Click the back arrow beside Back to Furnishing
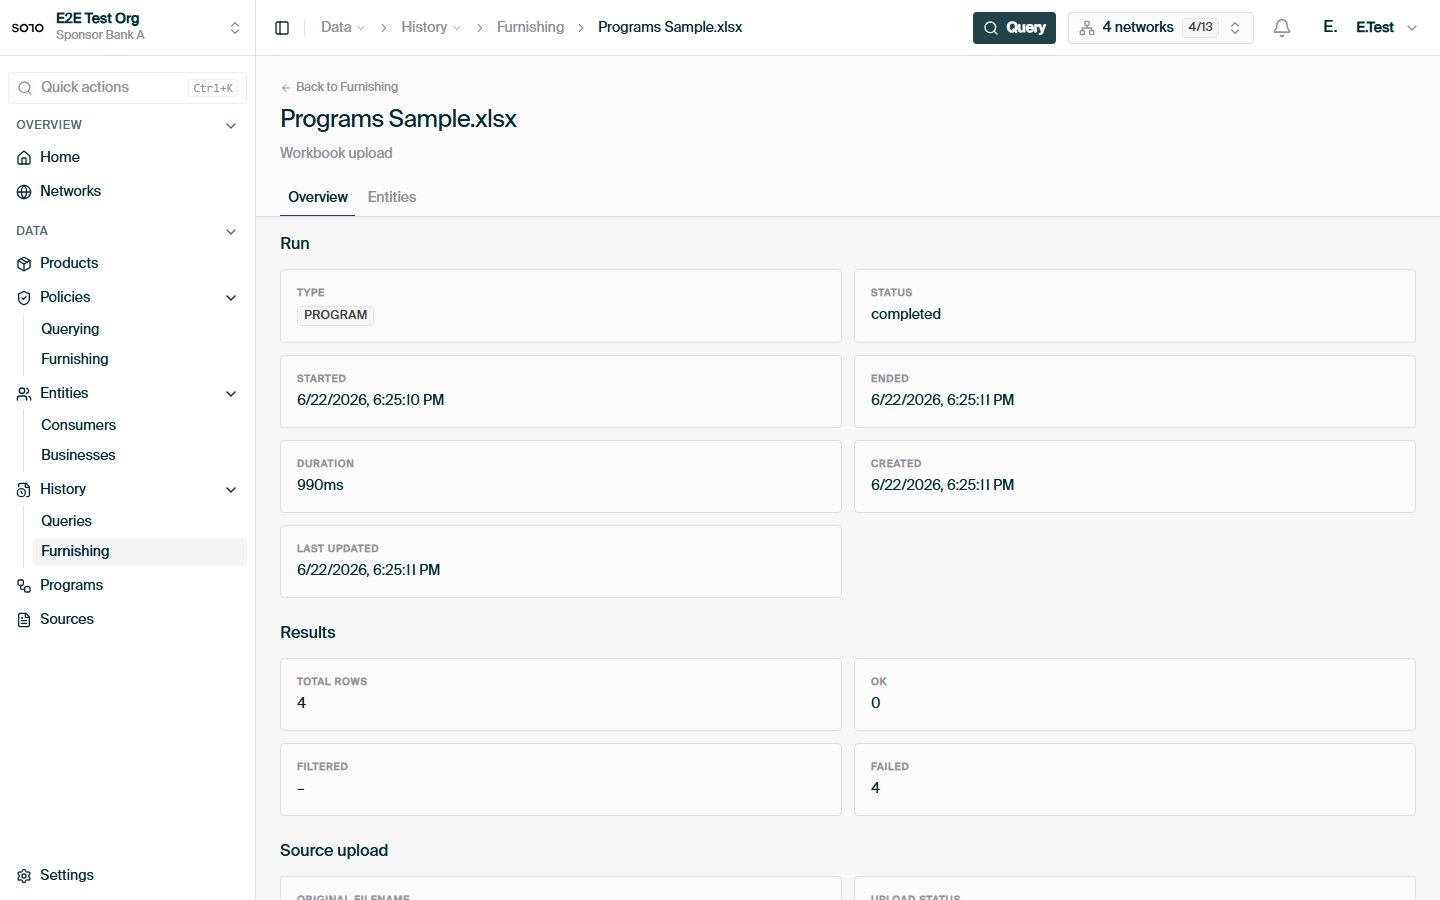This screenshot has height=900, width=1440. [286, 87]
